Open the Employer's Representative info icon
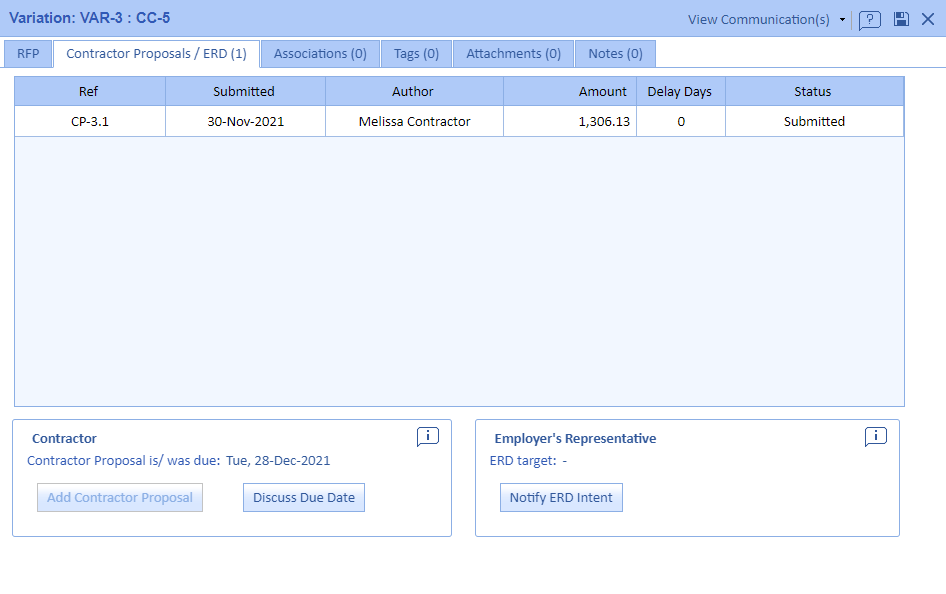This screenshot has width=946, height=594. (x=875, y=437)
